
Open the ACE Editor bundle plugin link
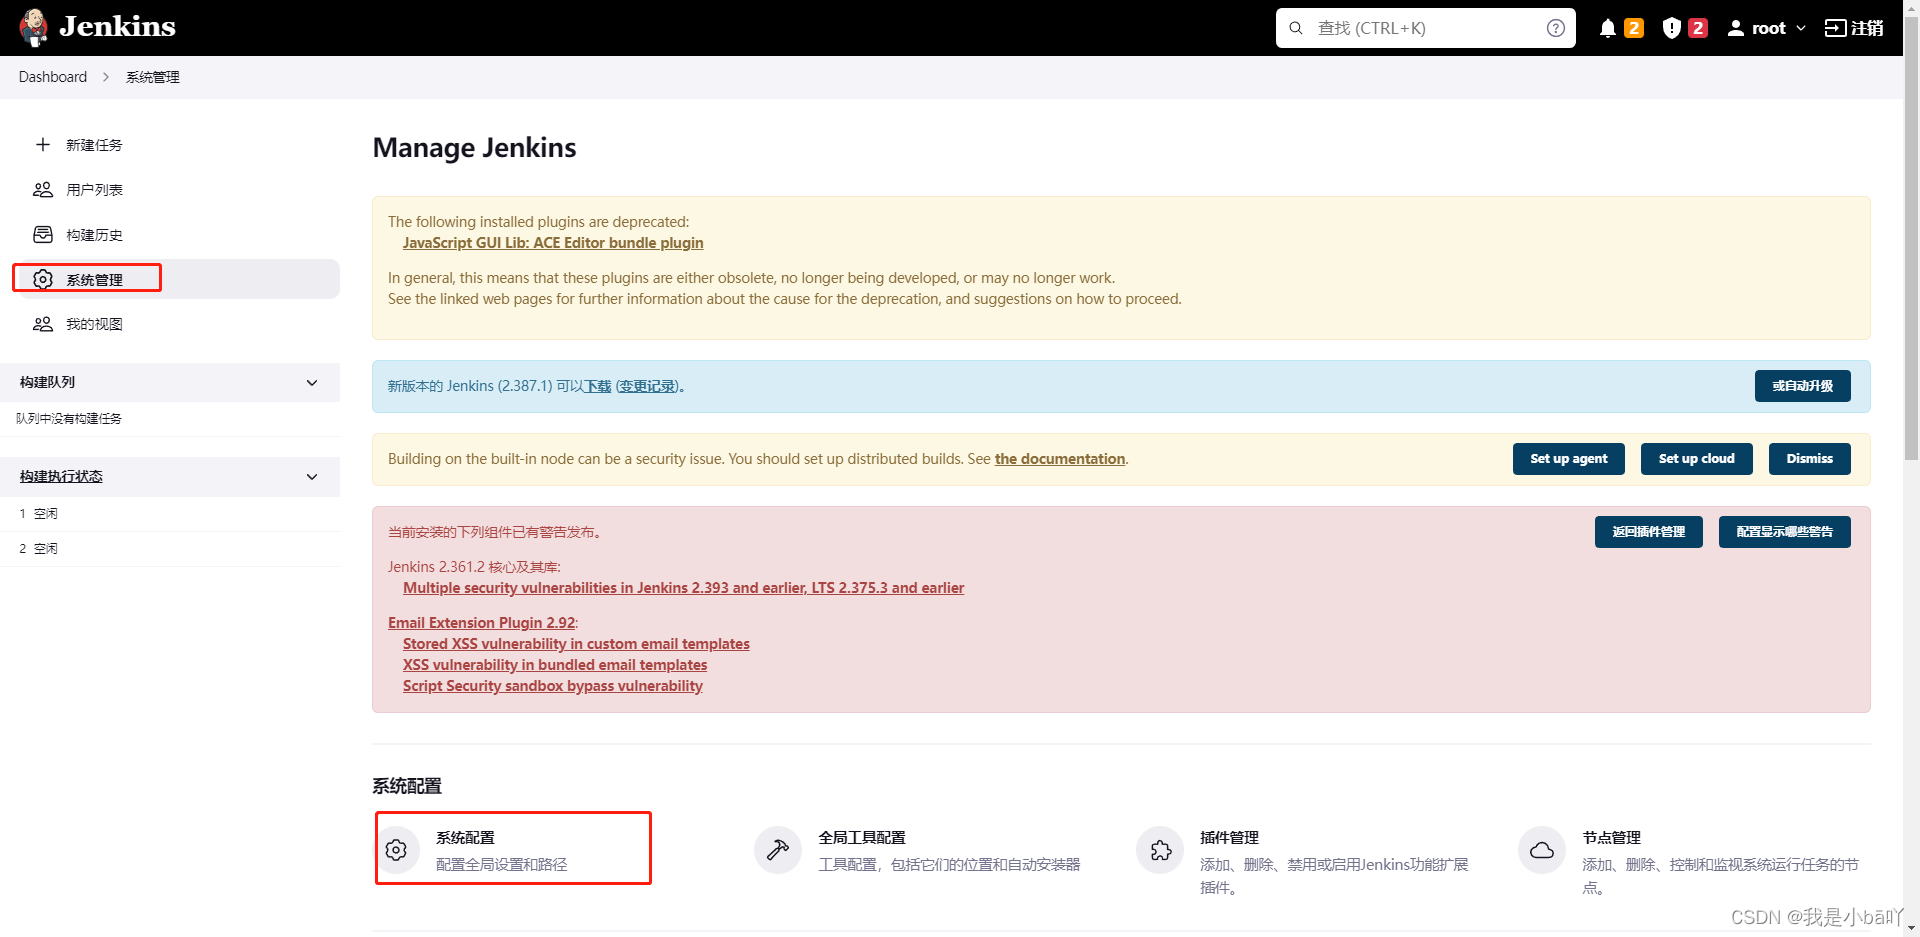[553, 243]
